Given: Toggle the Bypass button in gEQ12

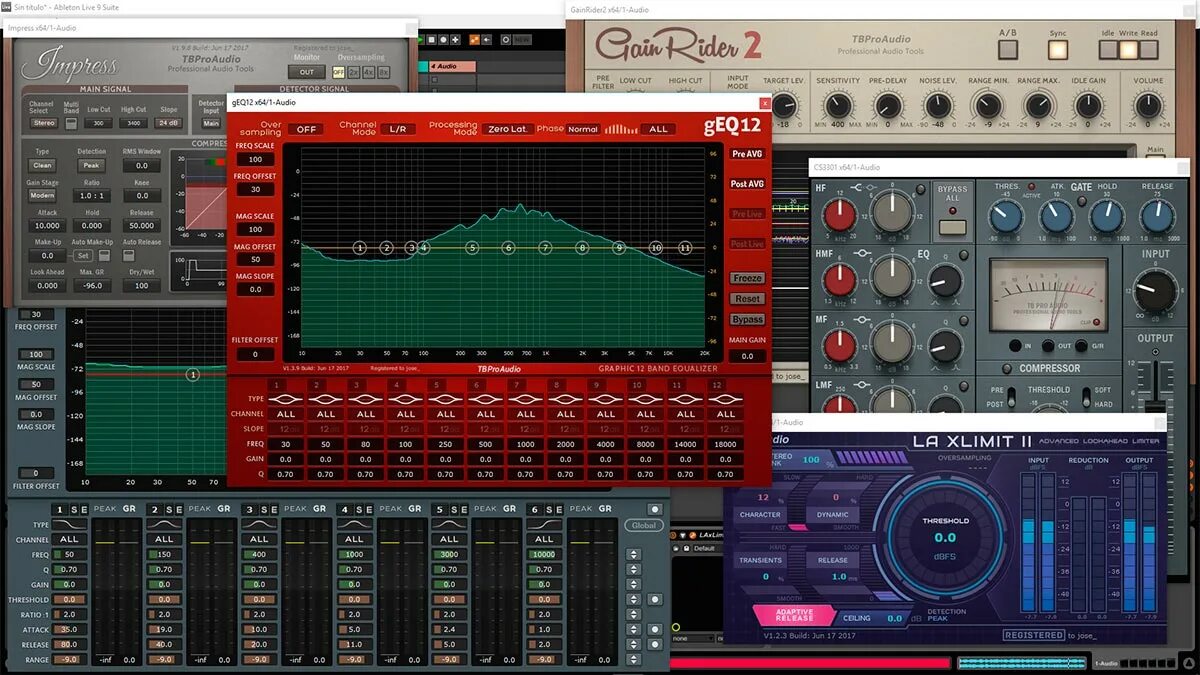Looking at the screenshot, I should tap(748, 319).
